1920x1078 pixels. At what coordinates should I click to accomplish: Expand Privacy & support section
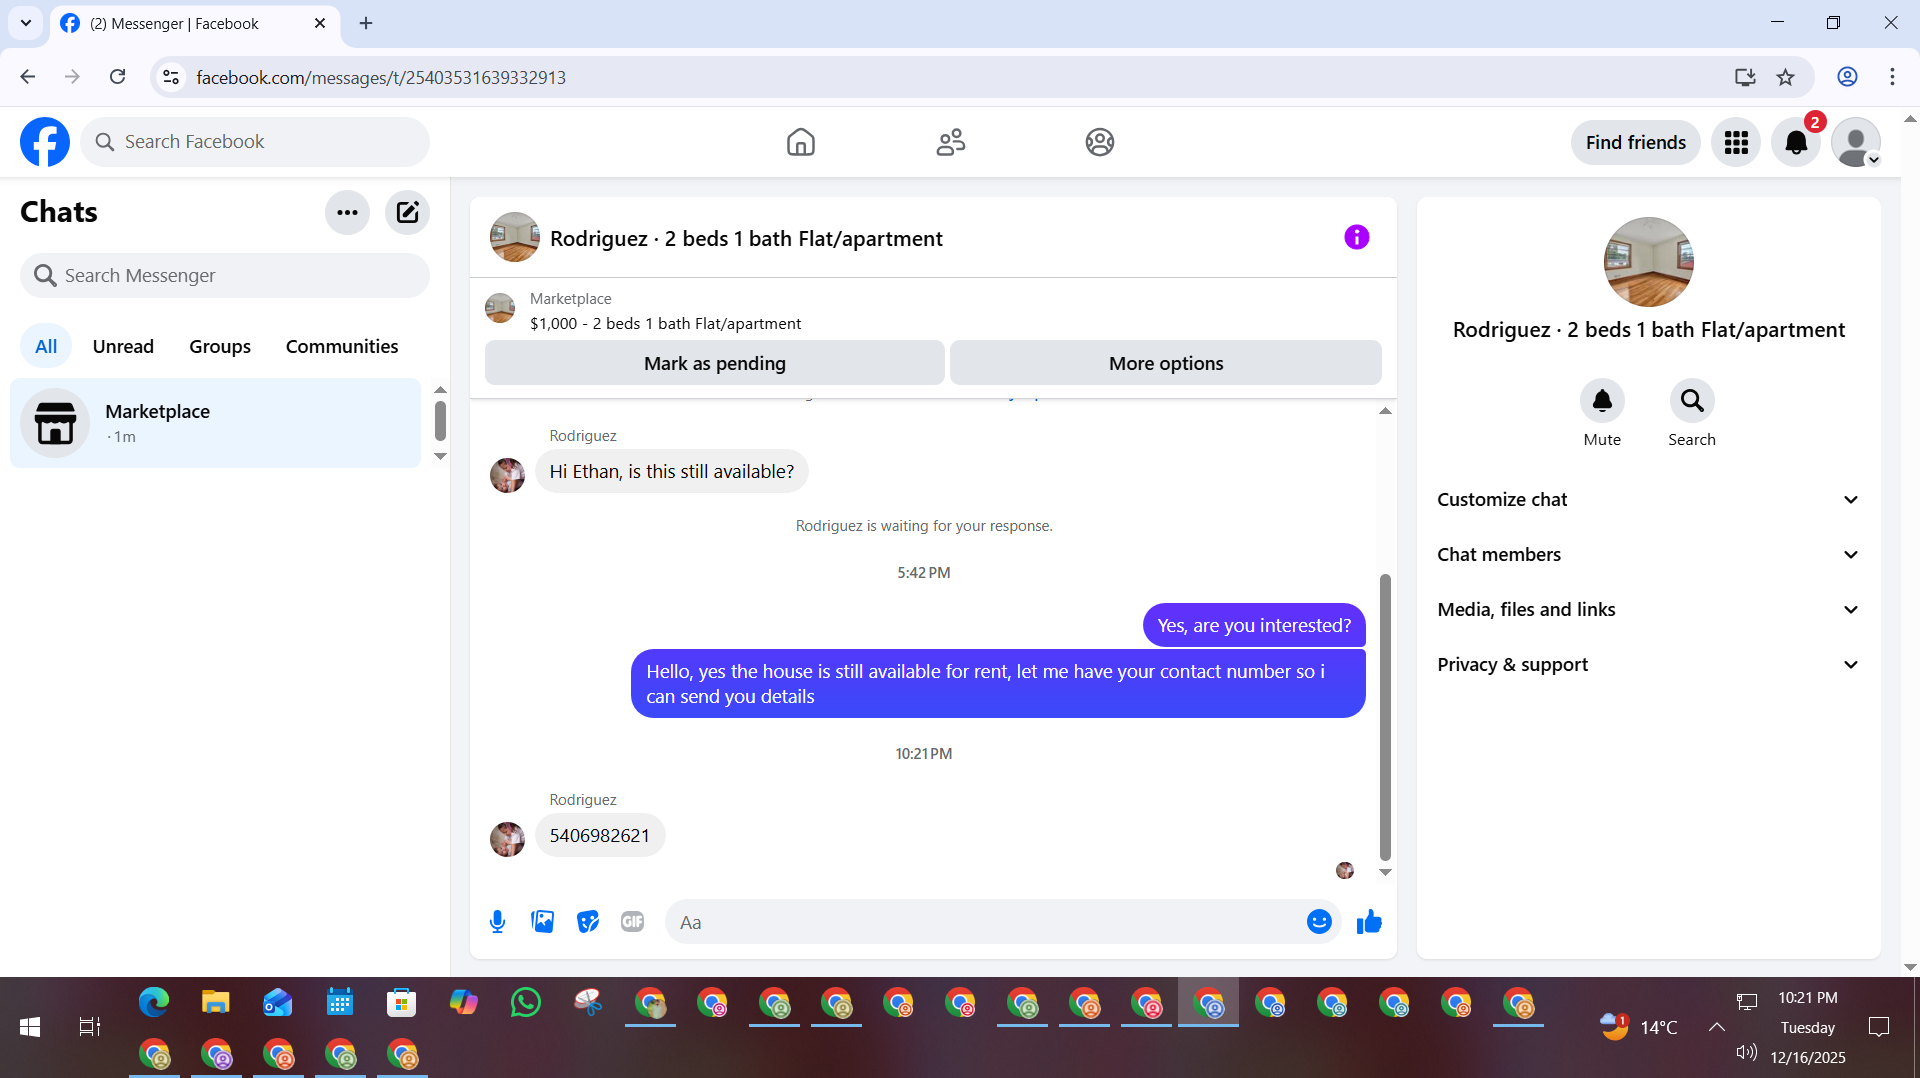(1648, 665)
